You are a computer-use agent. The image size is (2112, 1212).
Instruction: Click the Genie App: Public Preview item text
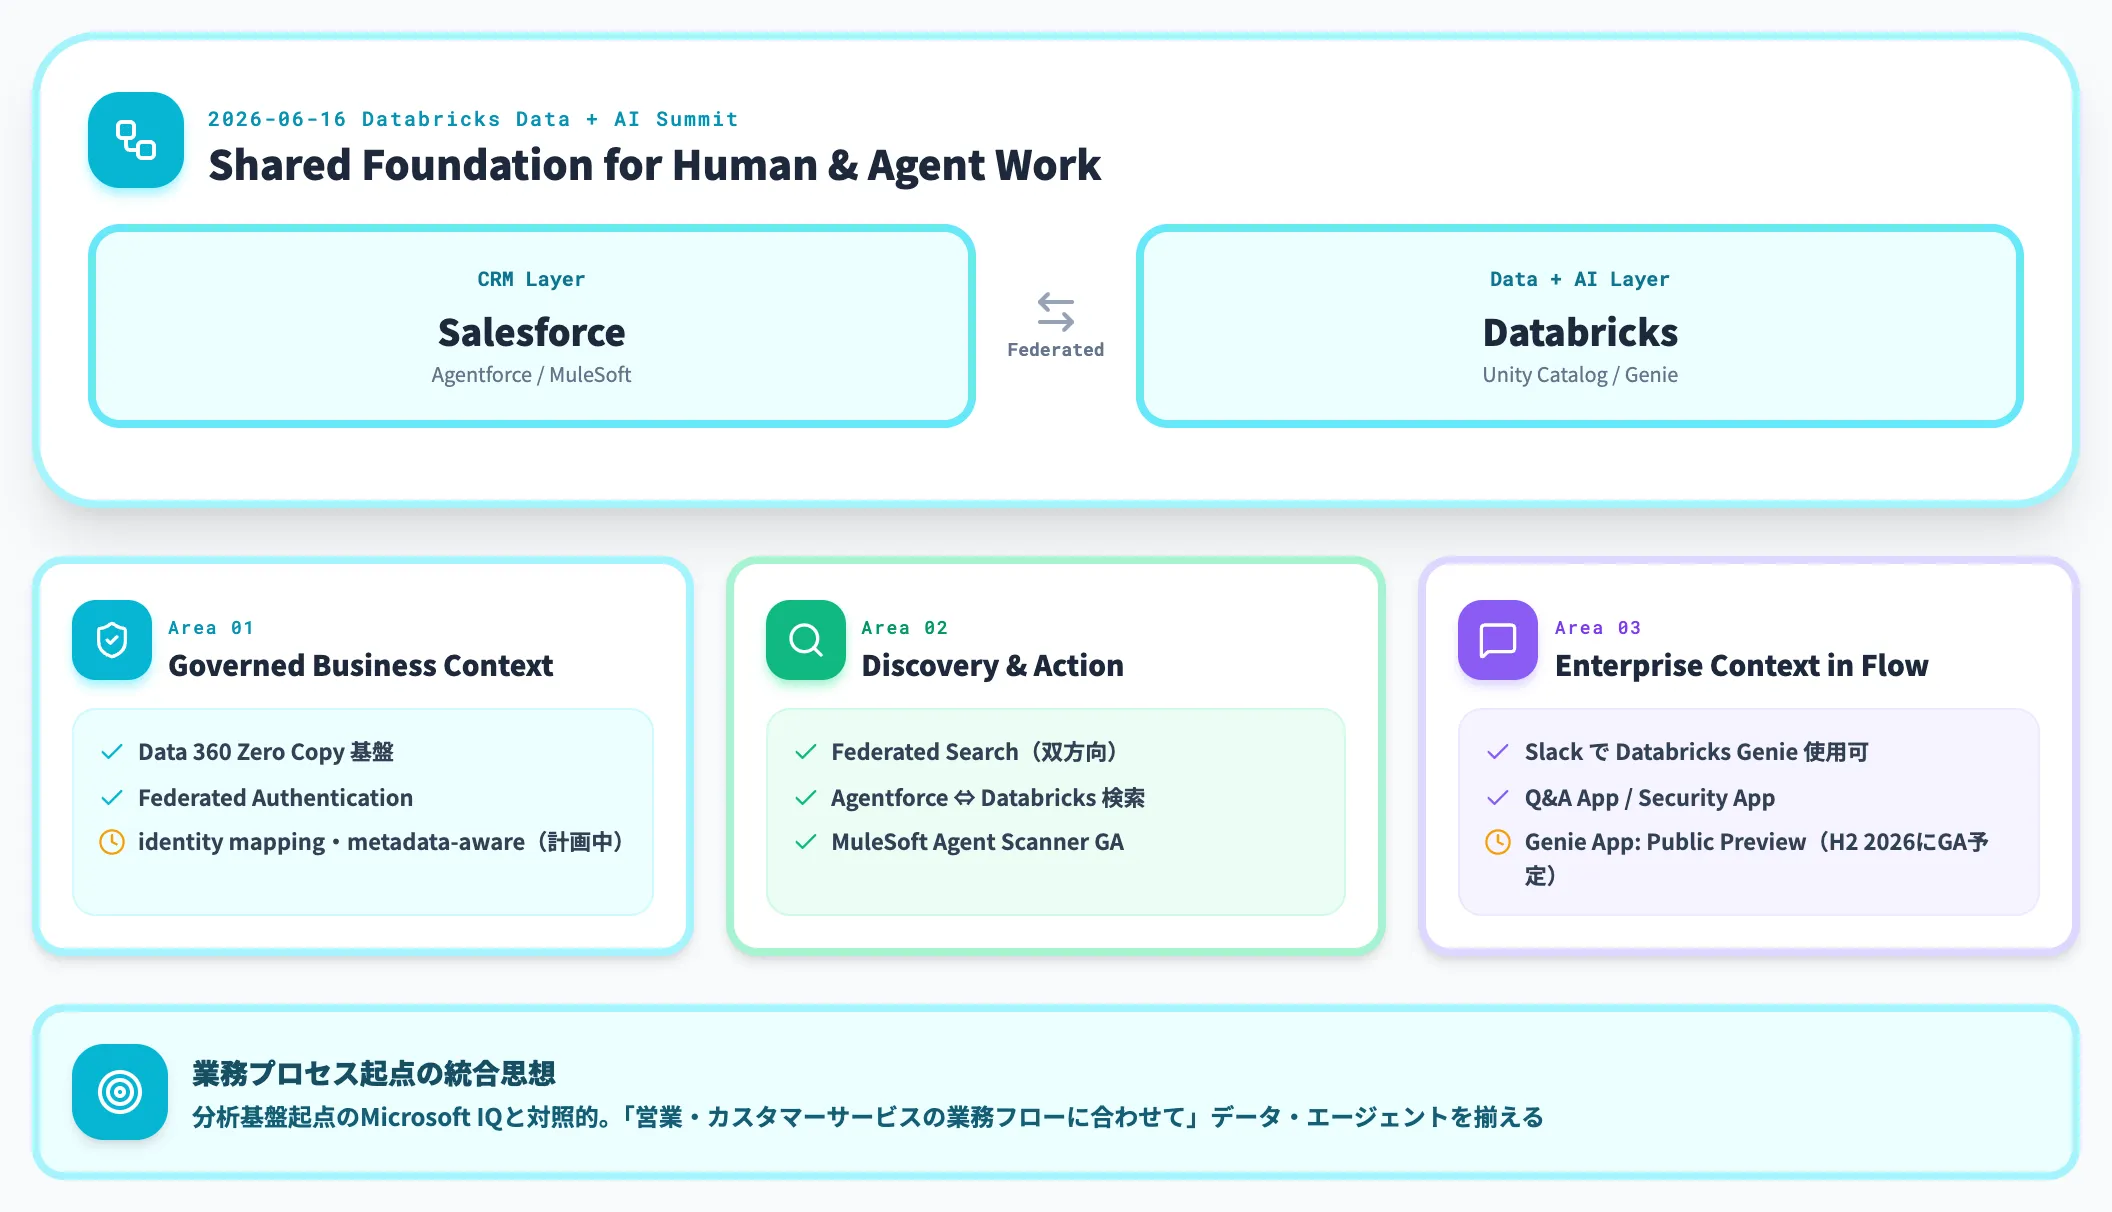coord(1756,858)
